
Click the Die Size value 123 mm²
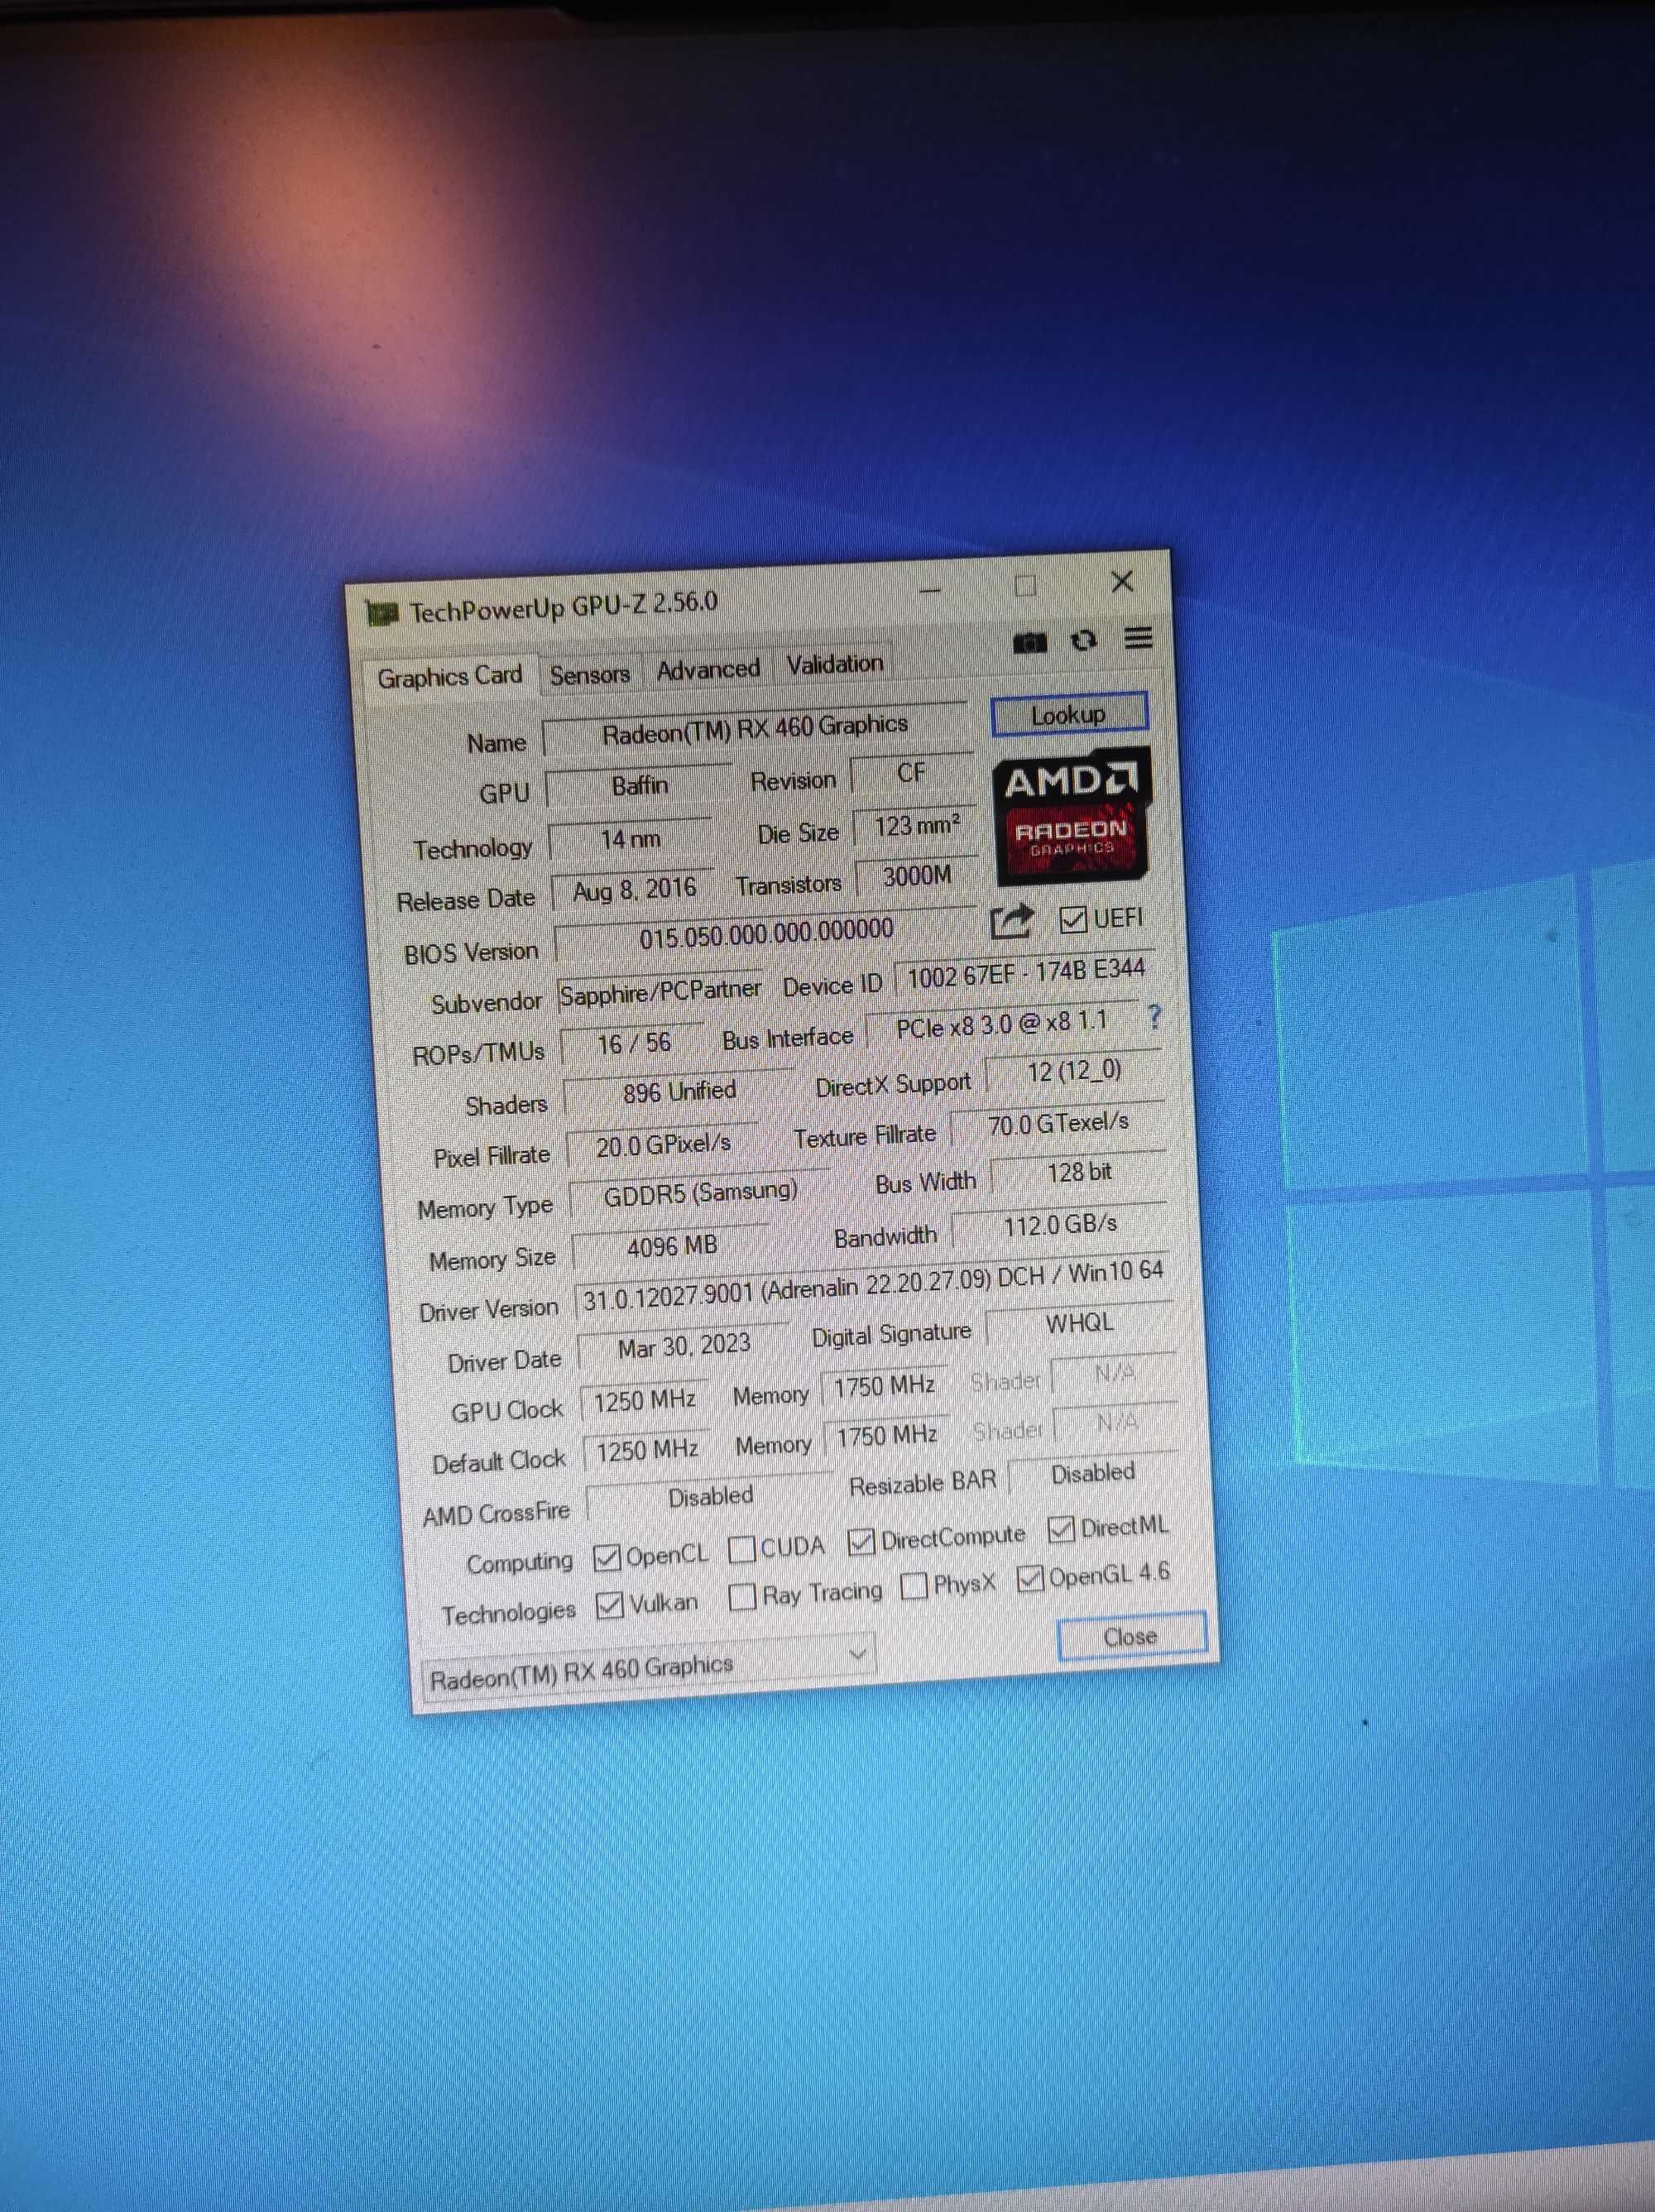916,826
